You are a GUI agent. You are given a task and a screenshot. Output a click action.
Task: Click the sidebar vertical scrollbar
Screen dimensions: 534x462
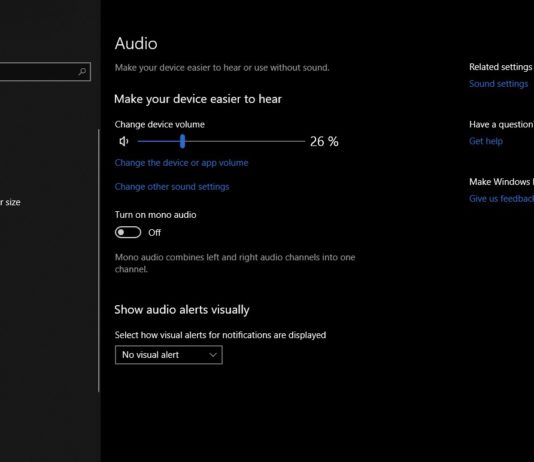pos(99,260)
